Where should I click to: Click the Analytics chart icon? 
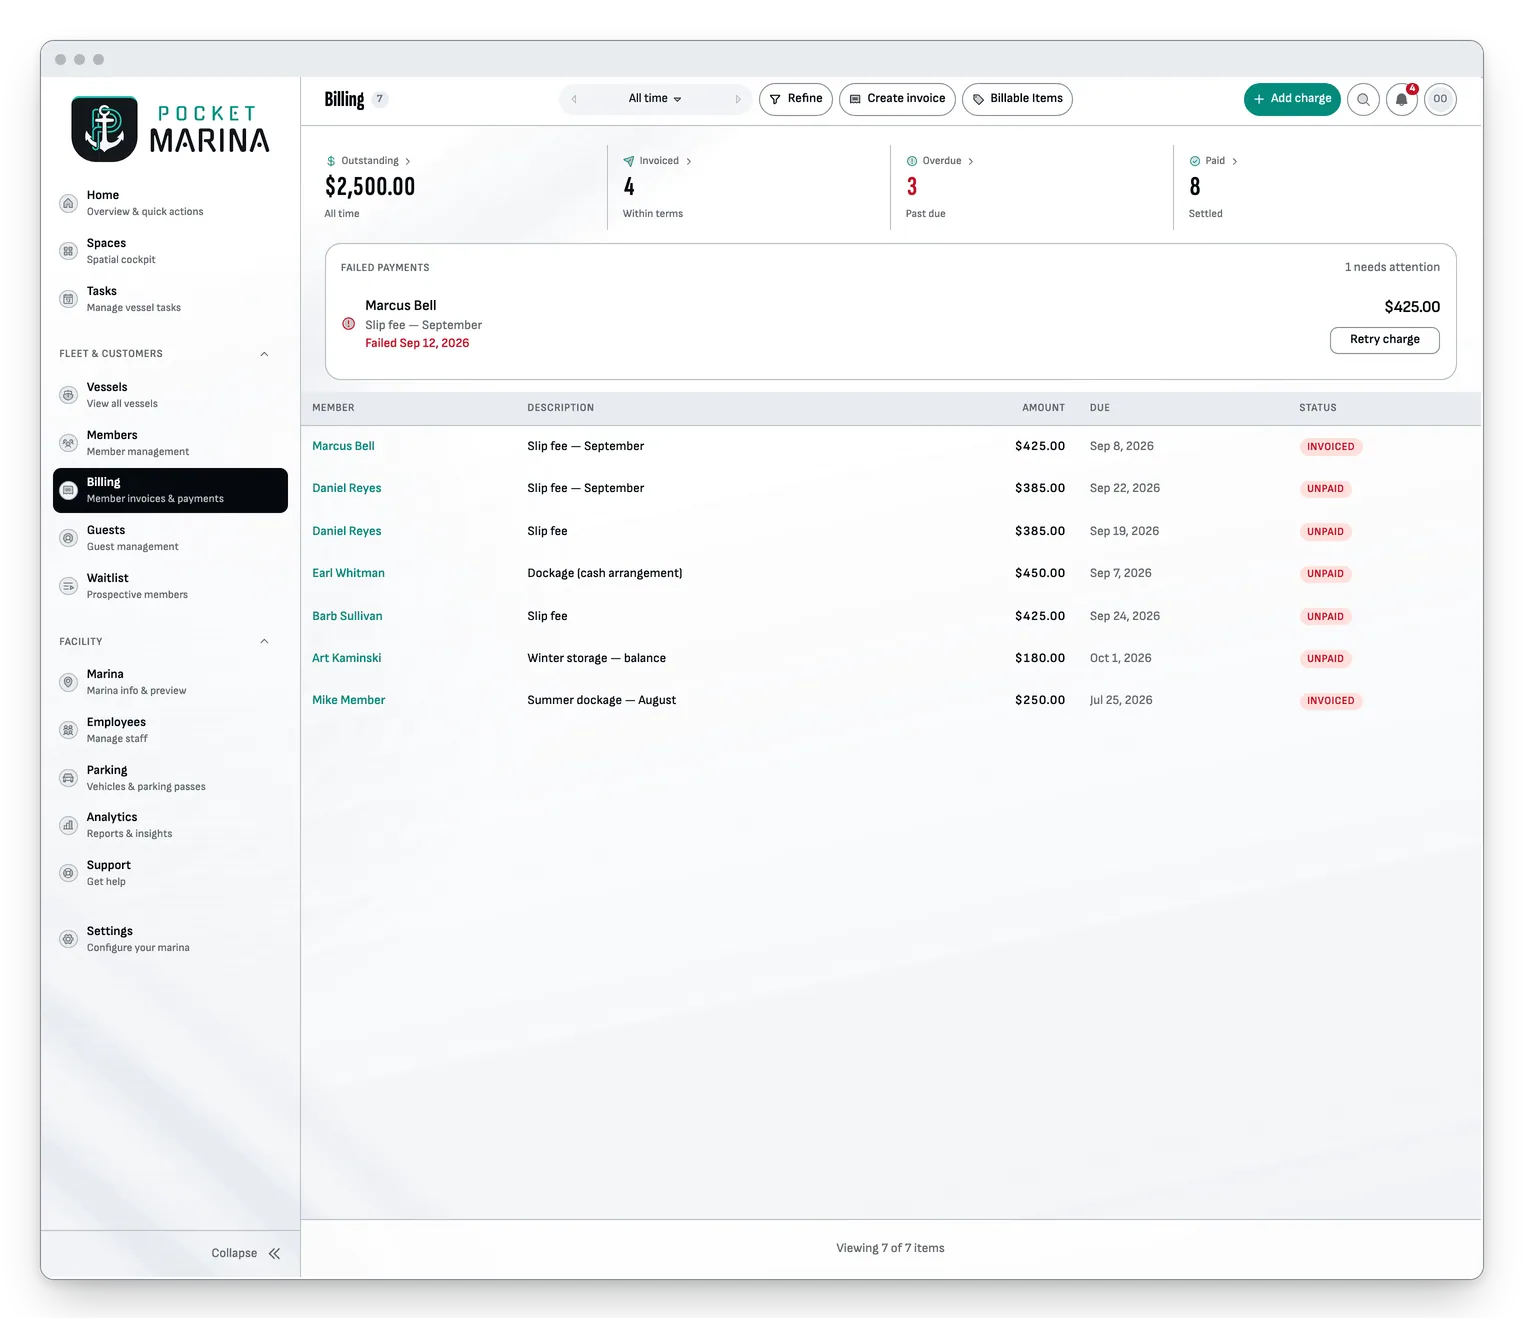[68, 825]
